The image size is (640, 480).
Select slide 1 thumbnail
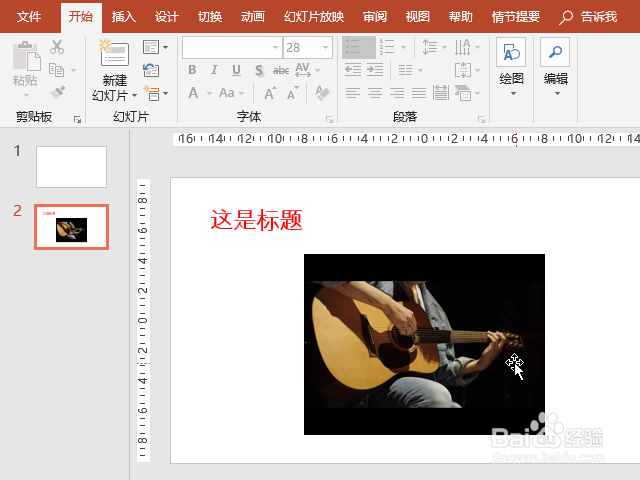click(71, 167)
